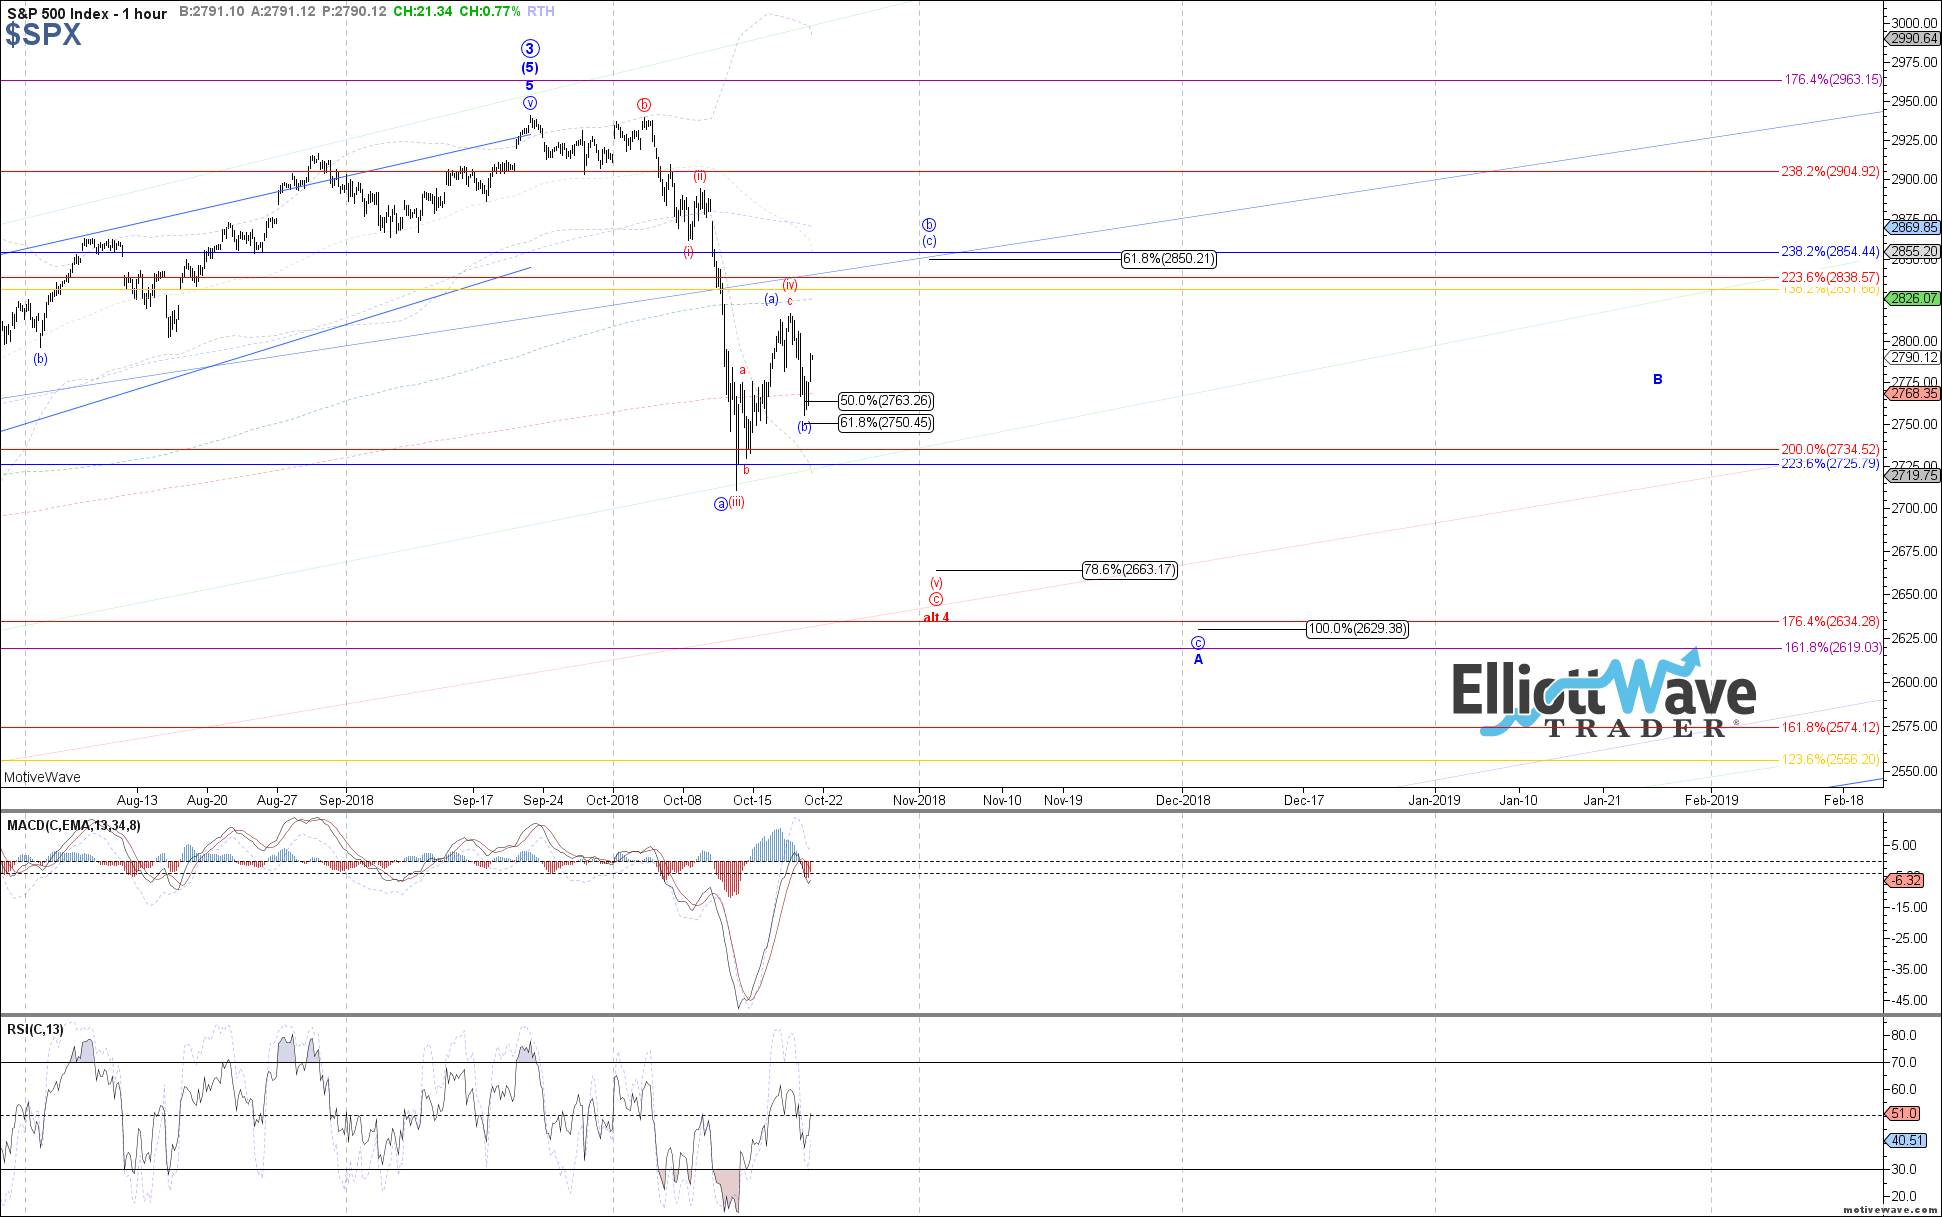1942x1217 pixels.
Task: Select the 51.0 RSI value tag
Action: pyautogui.click(x=1904, y=1113)
